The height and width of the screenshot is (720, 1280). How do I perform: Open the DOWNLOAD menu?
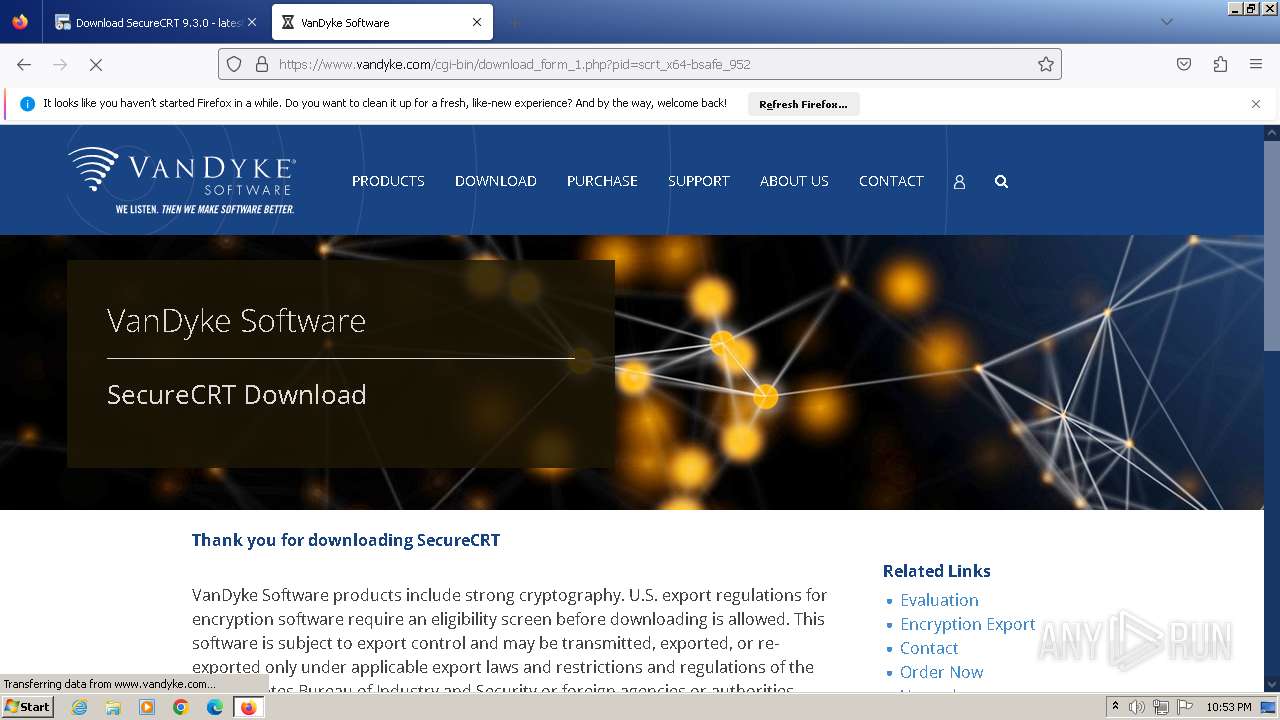496,181
